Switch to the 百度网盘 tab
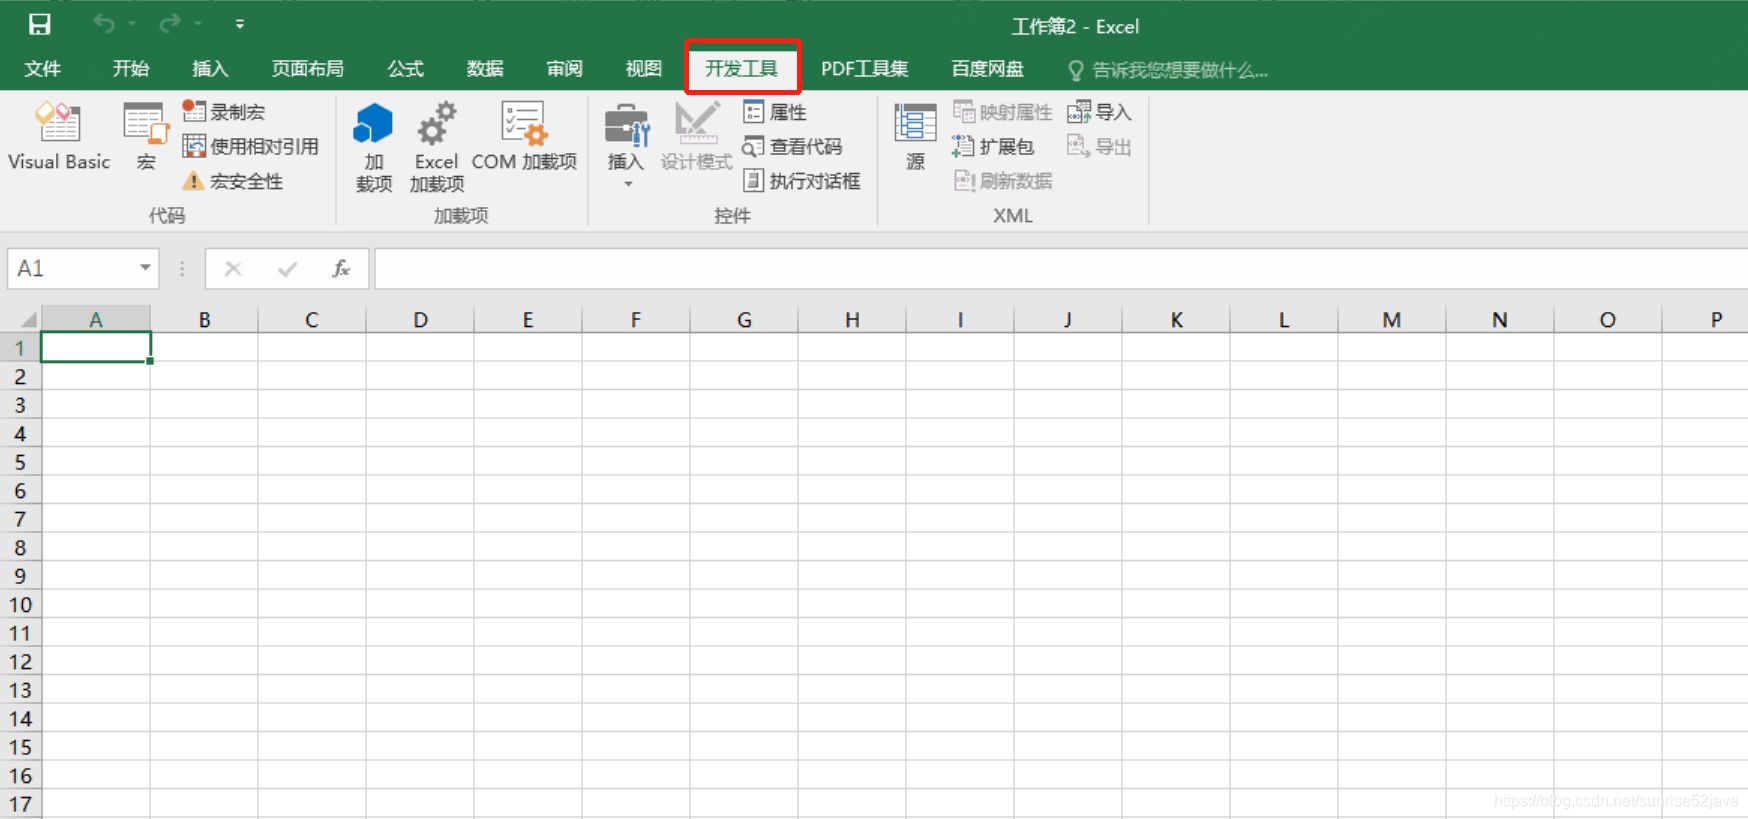Image resolution: width=1748 pixels, height=819 pixels. tap(988, 69)
